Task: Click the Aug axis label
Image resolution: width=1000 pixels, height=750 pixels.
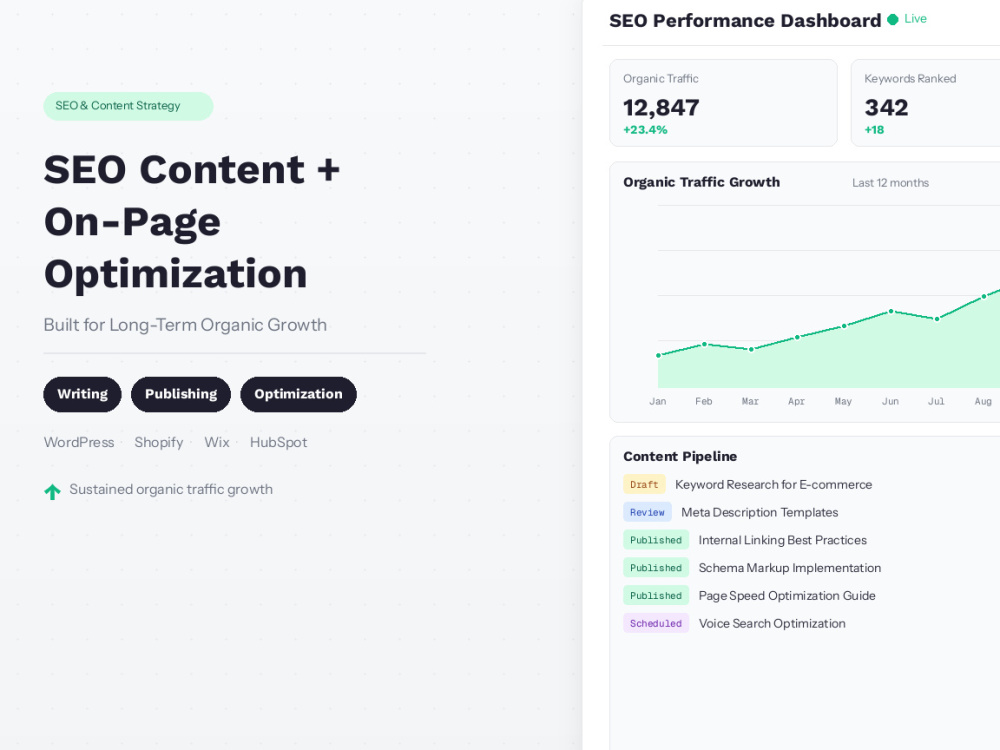Action: [983, 401]
